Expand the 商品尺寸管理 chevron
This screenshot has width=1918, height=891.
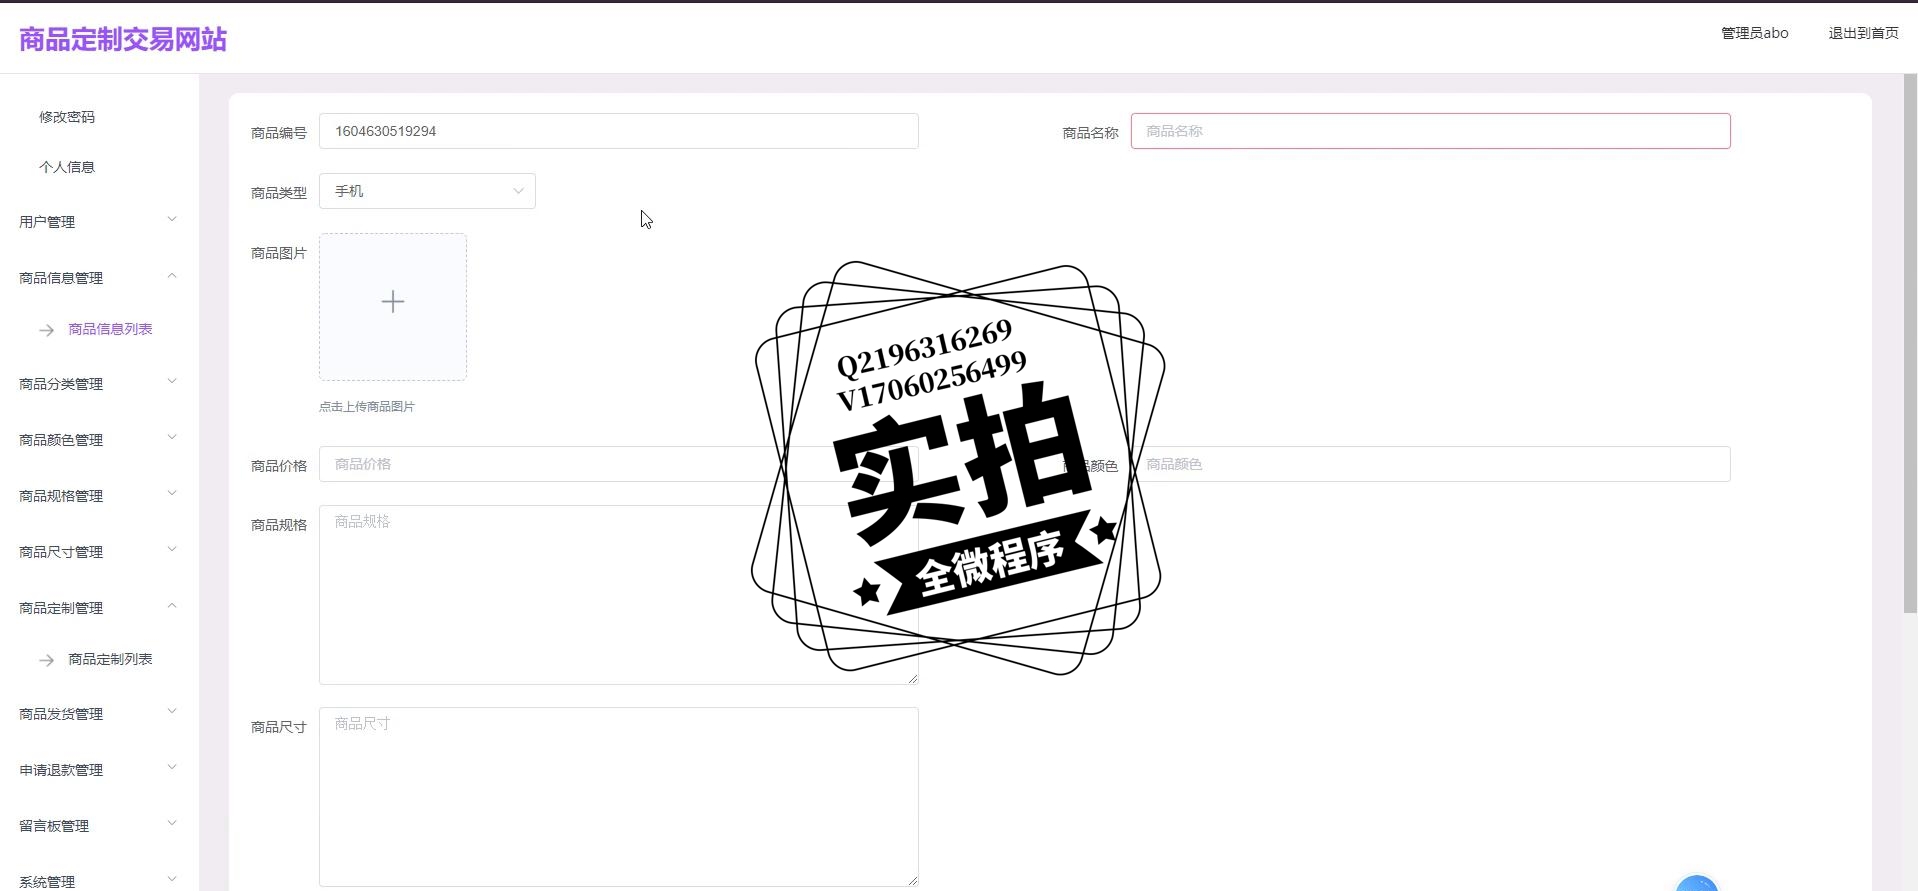point(172,549)
